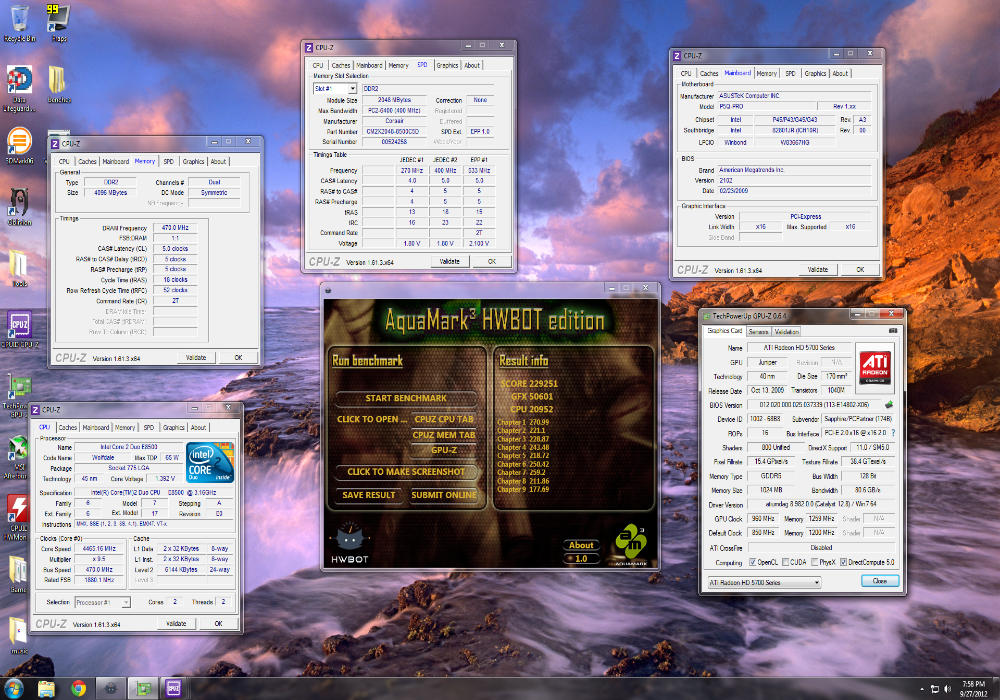Viewport: 1000px width, 700px height.
Task: Open Mainboard tab in the CPU-Z processor window
Action: tap(96, 427)
